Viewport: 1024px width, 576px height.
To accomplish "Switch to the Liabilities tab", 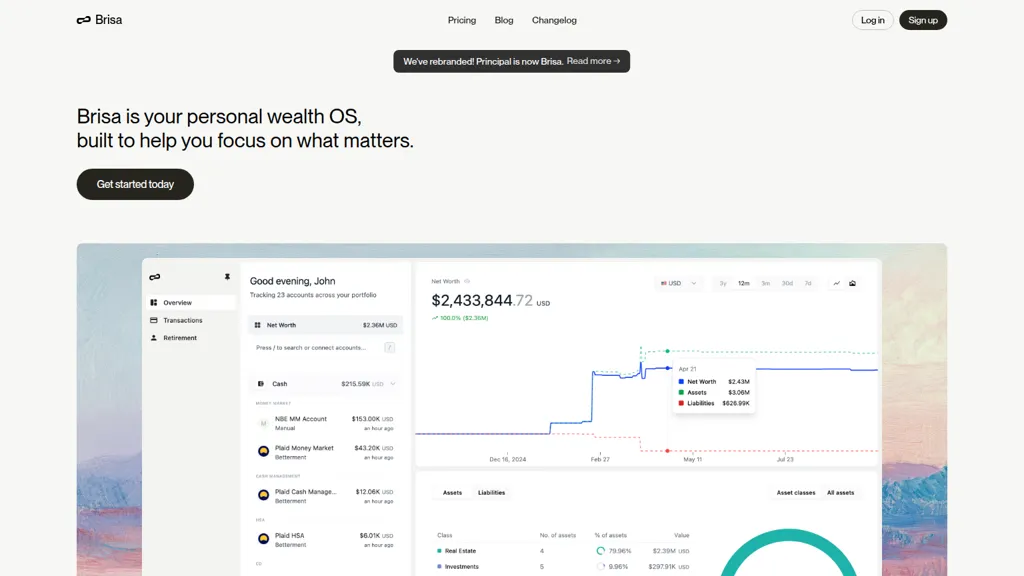I will [x=491, y=493].
